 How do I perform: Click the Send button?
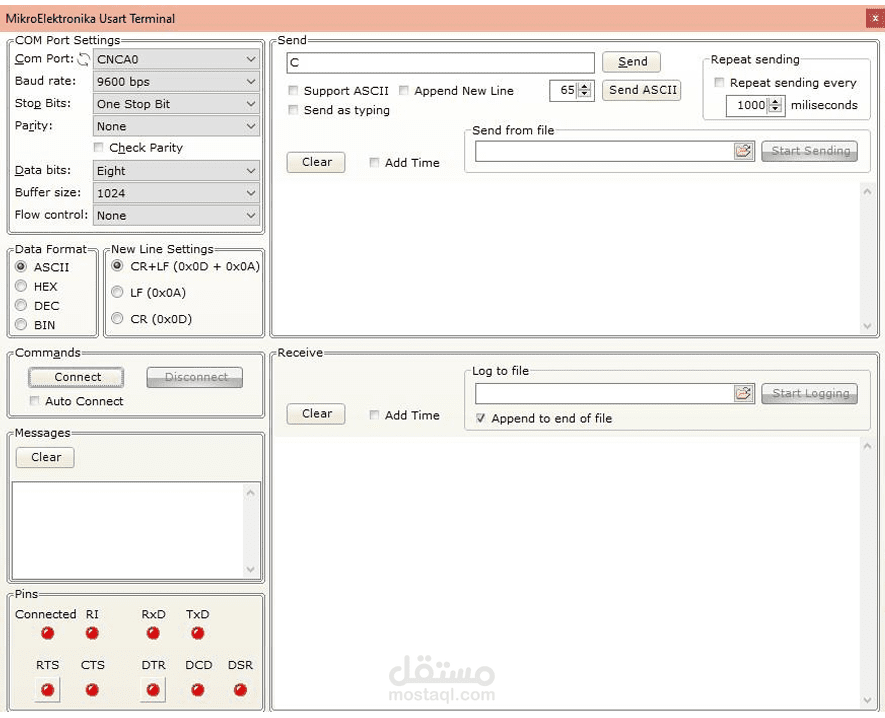coord(632,62)
